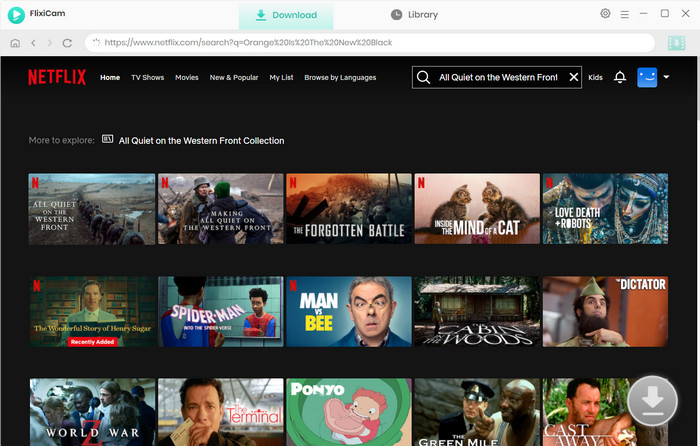
Task: Open All Quiet on the Western Front thumbnail
Action: 92,209
